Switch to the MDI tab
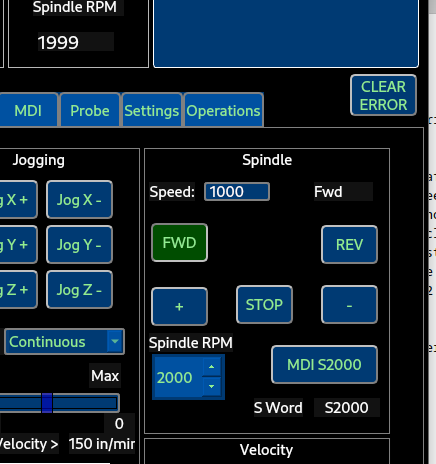 pyautogui.click(x=28, y=110)
